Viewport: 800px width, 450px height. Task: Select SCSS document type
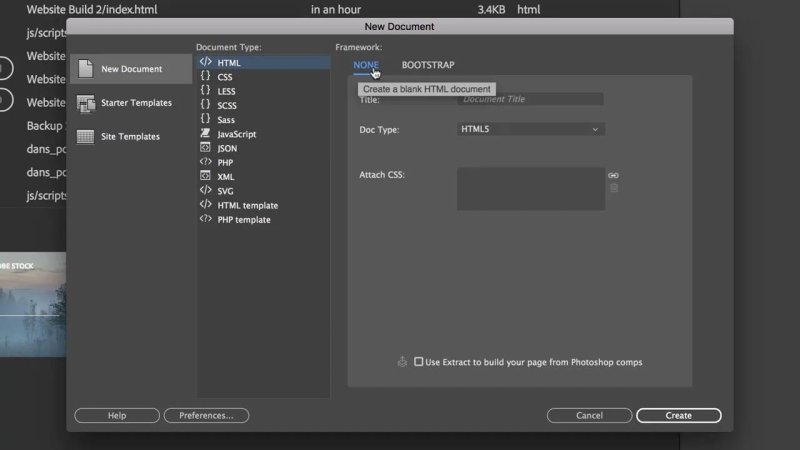(x=264, y=106)
